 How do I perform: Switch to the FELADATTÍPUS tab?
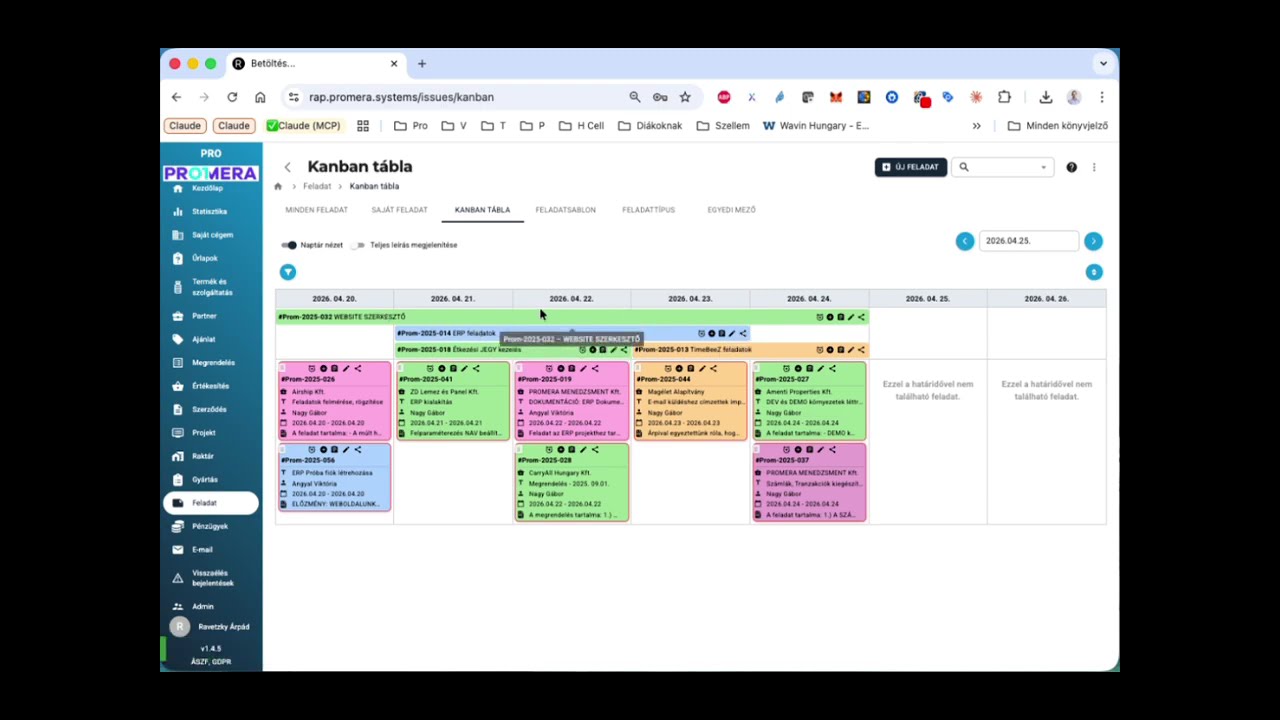648,210
